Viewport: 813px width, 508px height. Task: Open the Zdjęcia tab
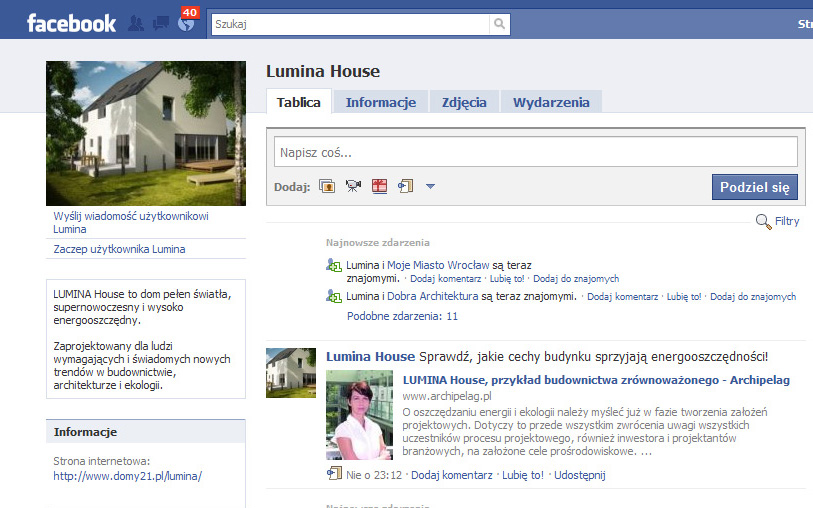pyautogui.click(x=464, y=102)
